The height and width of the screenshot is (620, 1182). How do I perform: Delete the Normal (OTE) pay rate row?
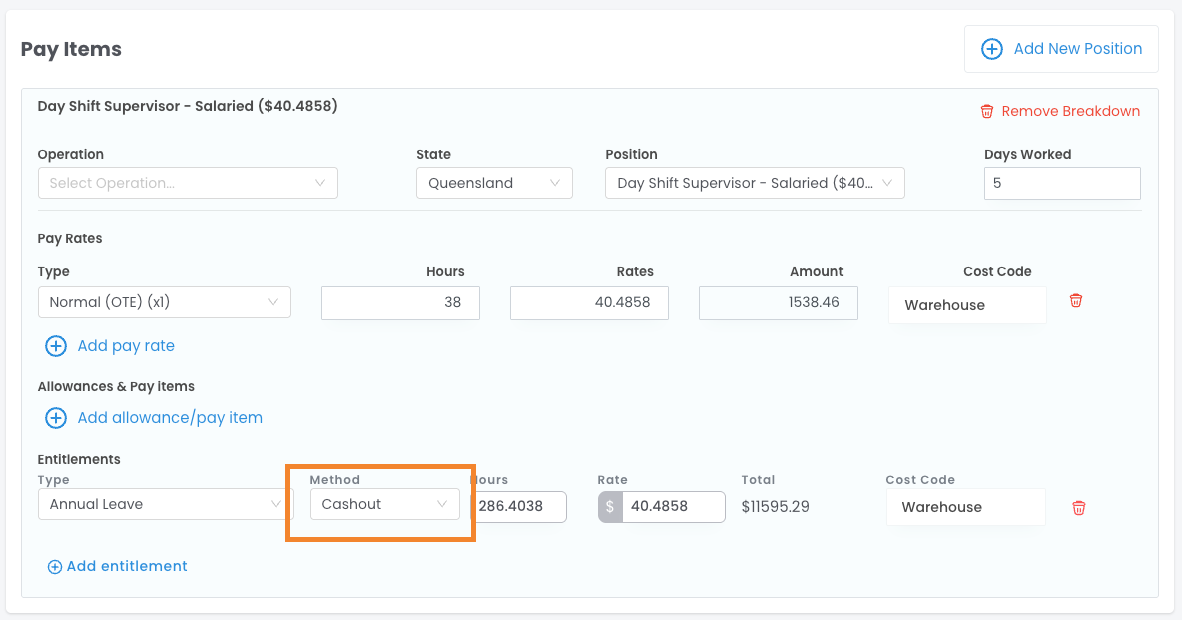[1076, 301]
